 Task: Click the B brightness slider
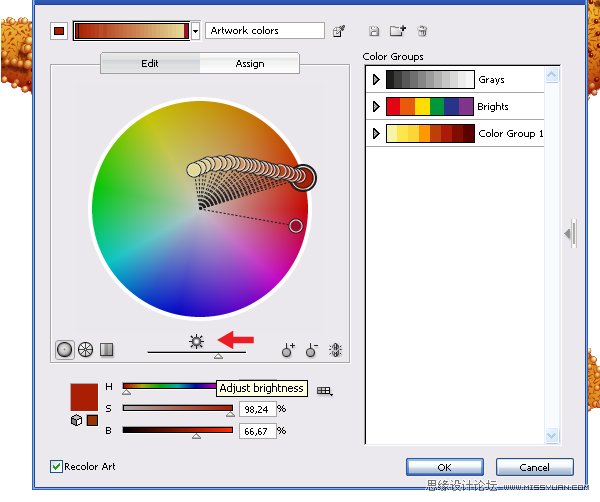click(178, 430)
